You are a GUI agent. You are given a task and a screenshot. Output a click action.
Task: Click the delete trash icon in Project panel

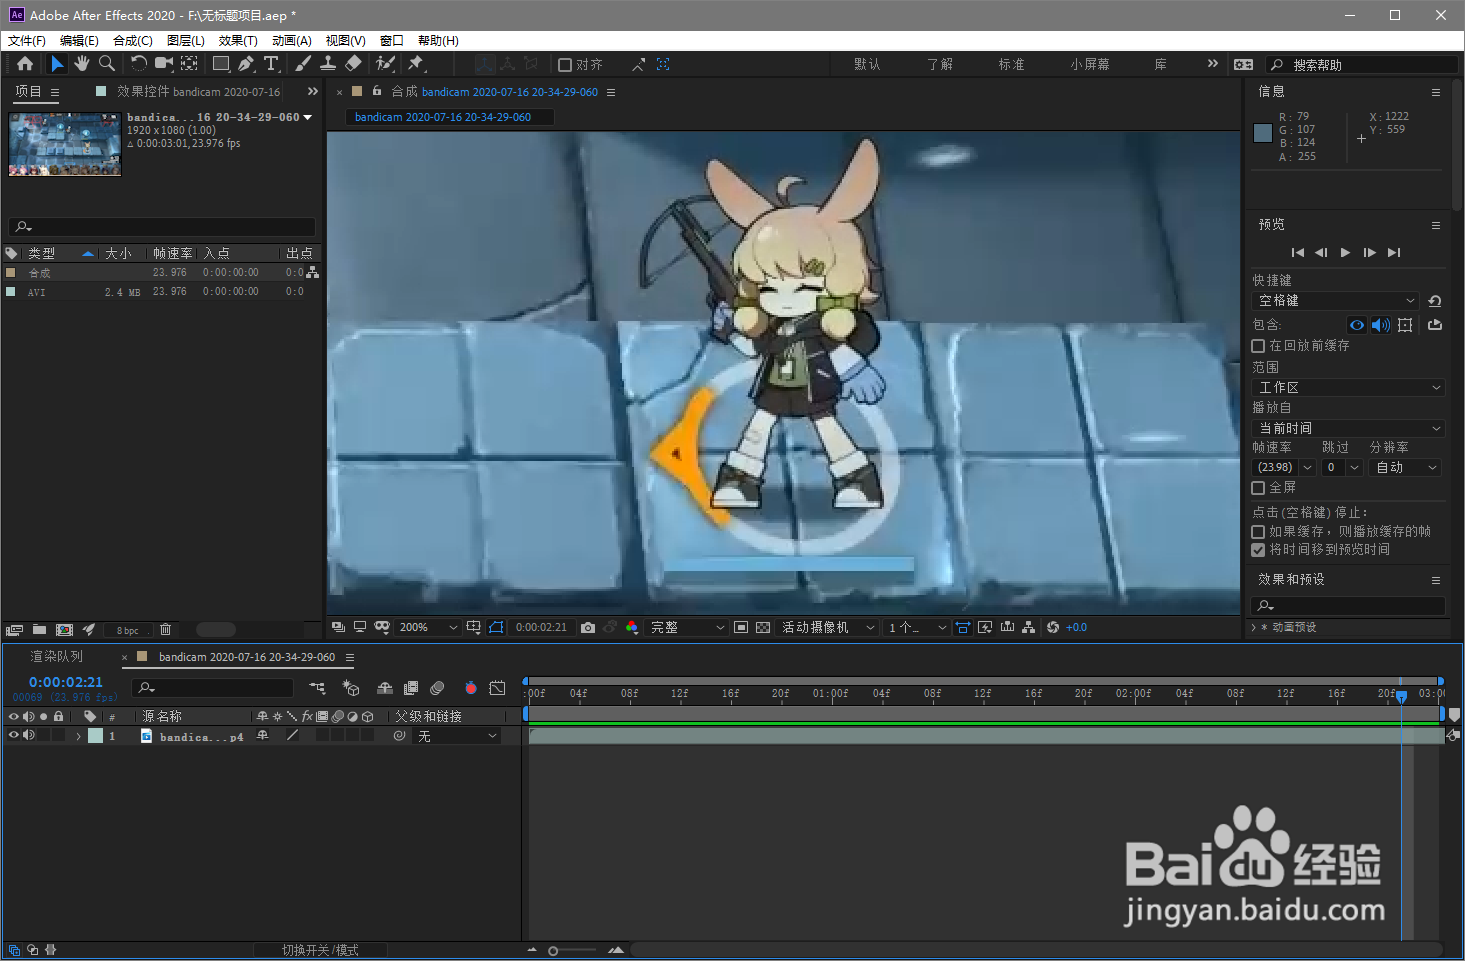166,630
